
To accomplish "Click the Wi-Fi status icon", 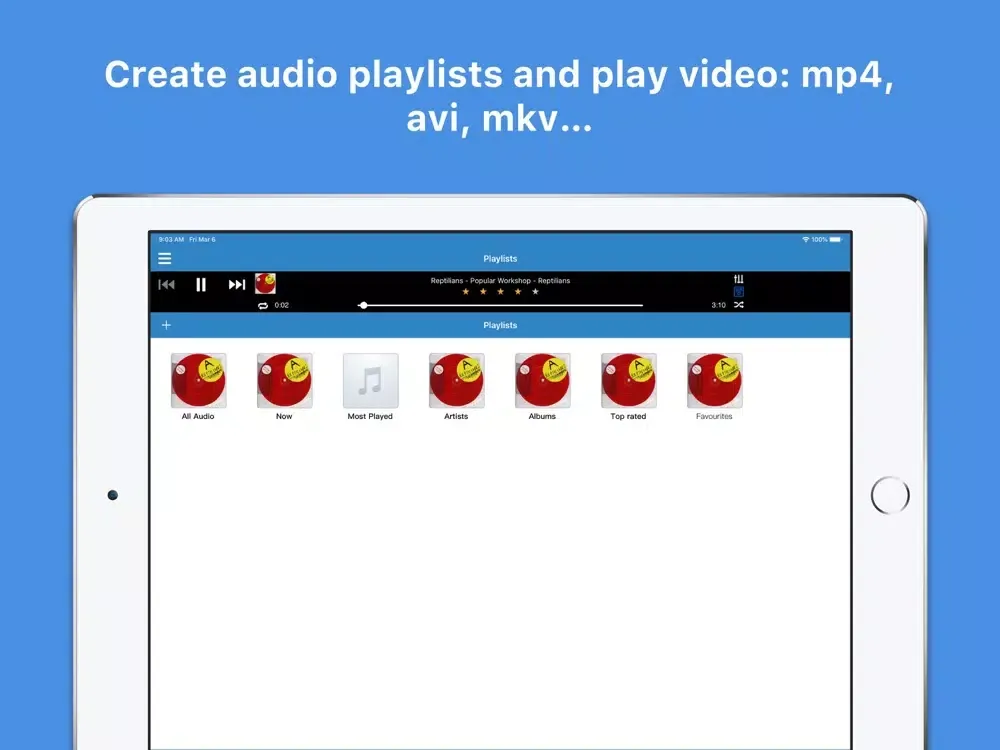I will point(806,239).
